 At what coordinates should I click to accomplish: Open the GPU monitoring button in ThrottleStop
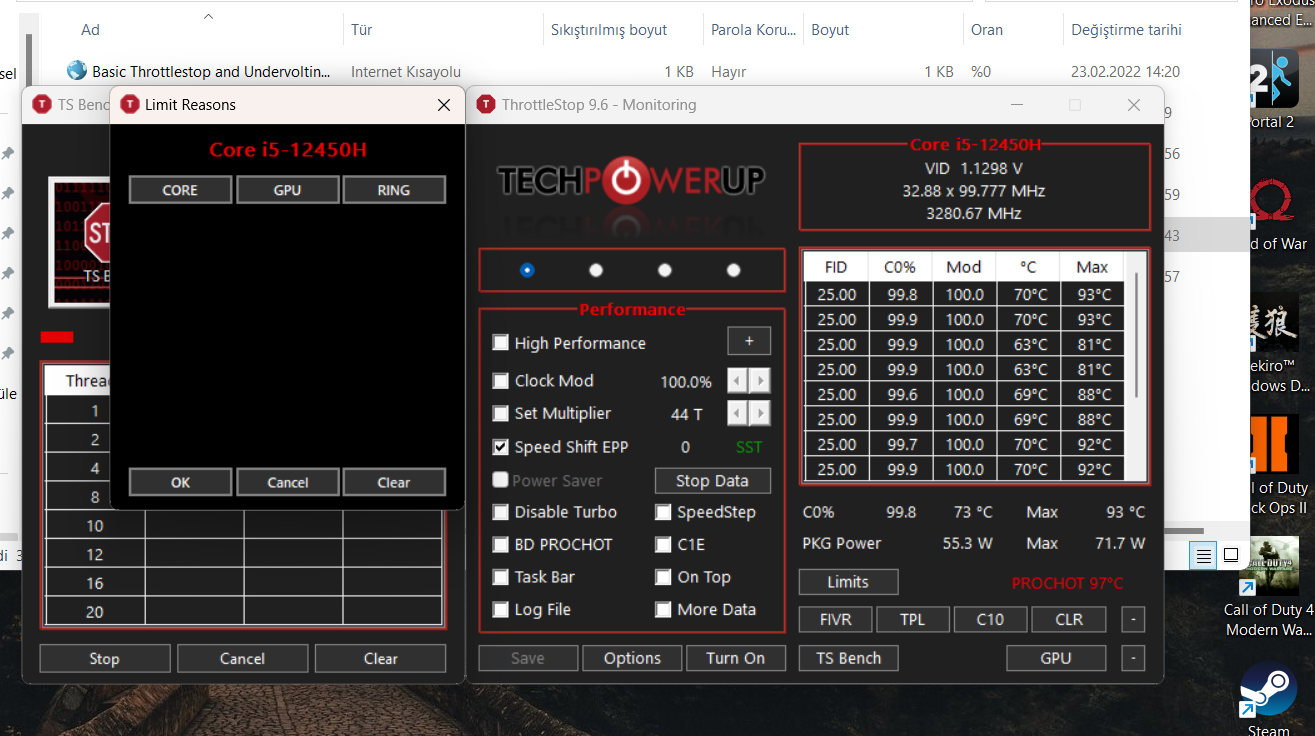pos(1056,658)
